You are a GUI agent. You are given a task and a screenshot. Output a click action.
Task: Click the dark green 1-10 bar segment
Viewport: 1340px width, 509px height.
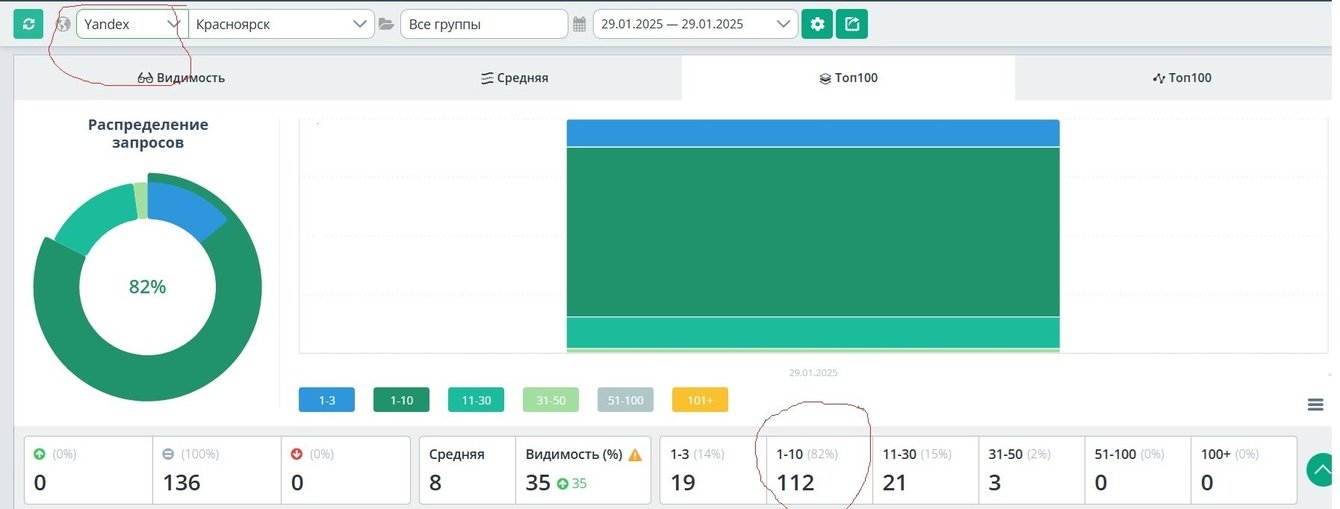pyautogui.click(x=813, y=232)
